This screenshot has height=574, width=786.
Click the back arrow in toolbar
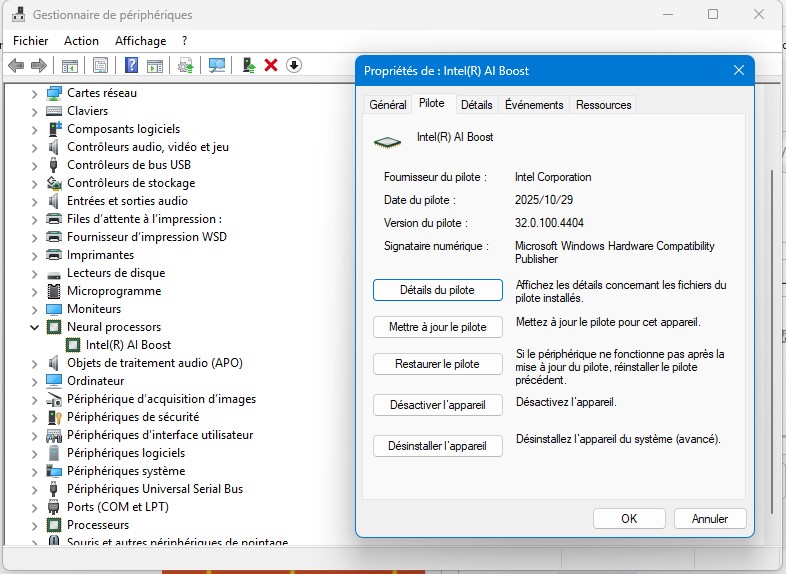[x=16, y=66]
